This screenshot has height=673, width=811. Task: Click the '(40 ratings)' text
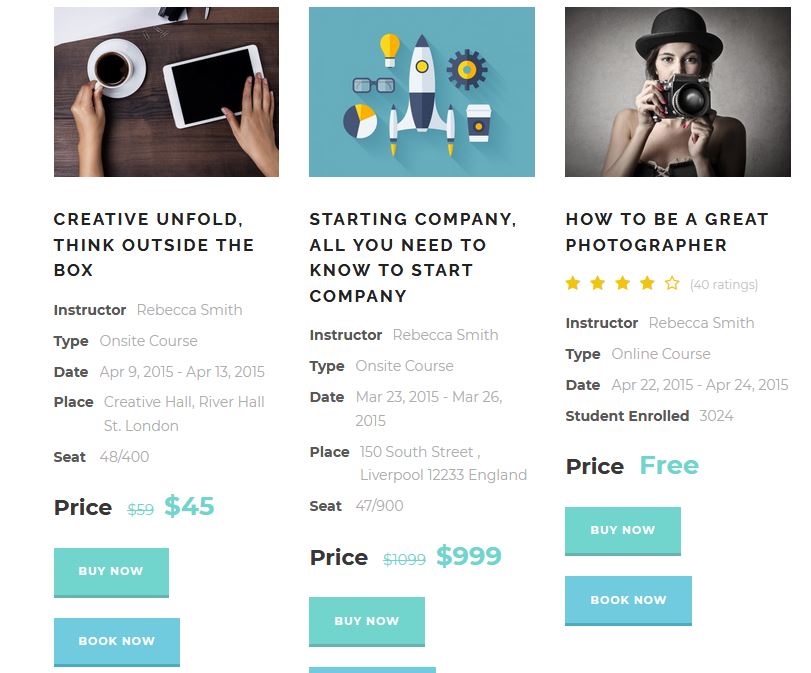point(724,285)
